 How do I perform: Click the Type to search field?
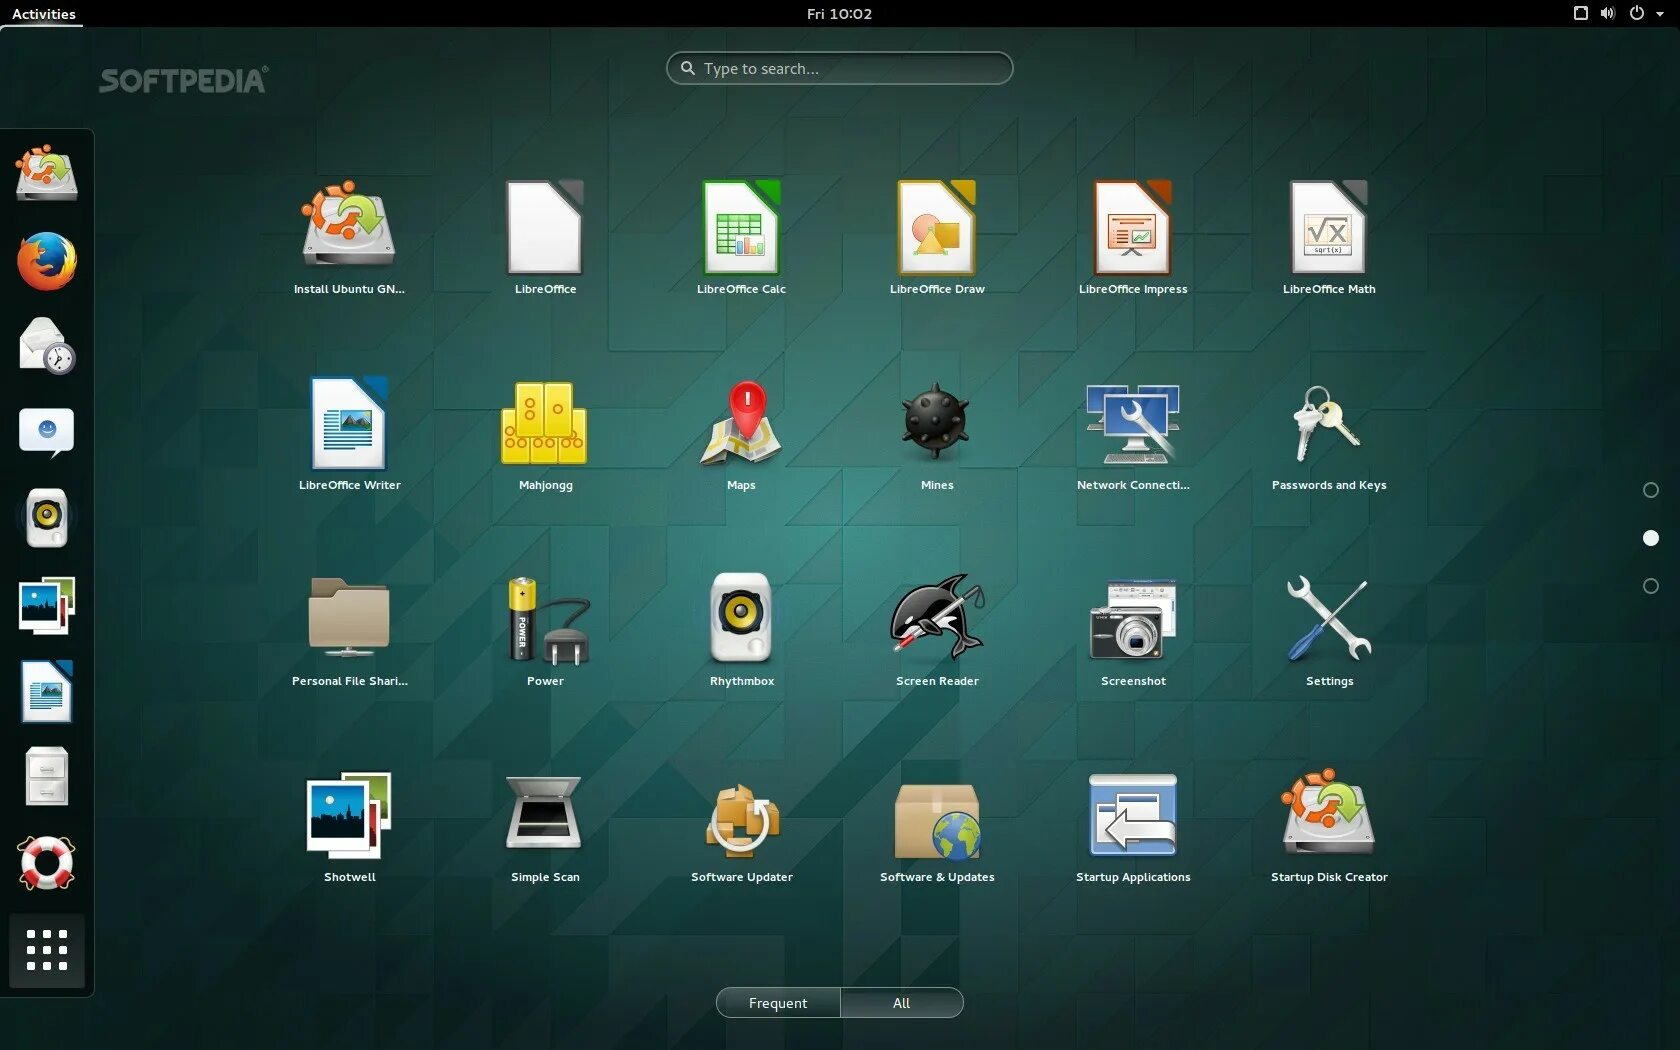click(x=839, y=68)
